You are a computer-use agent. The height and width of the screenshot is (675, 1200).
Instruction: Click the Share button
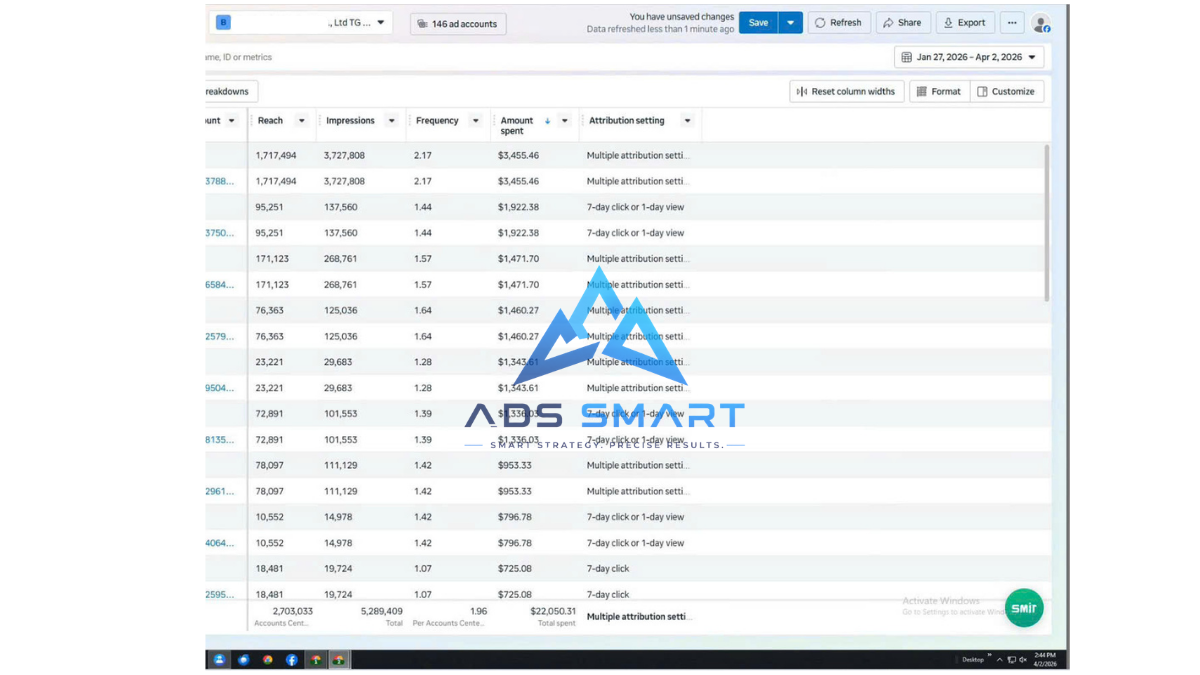point(903,23)
